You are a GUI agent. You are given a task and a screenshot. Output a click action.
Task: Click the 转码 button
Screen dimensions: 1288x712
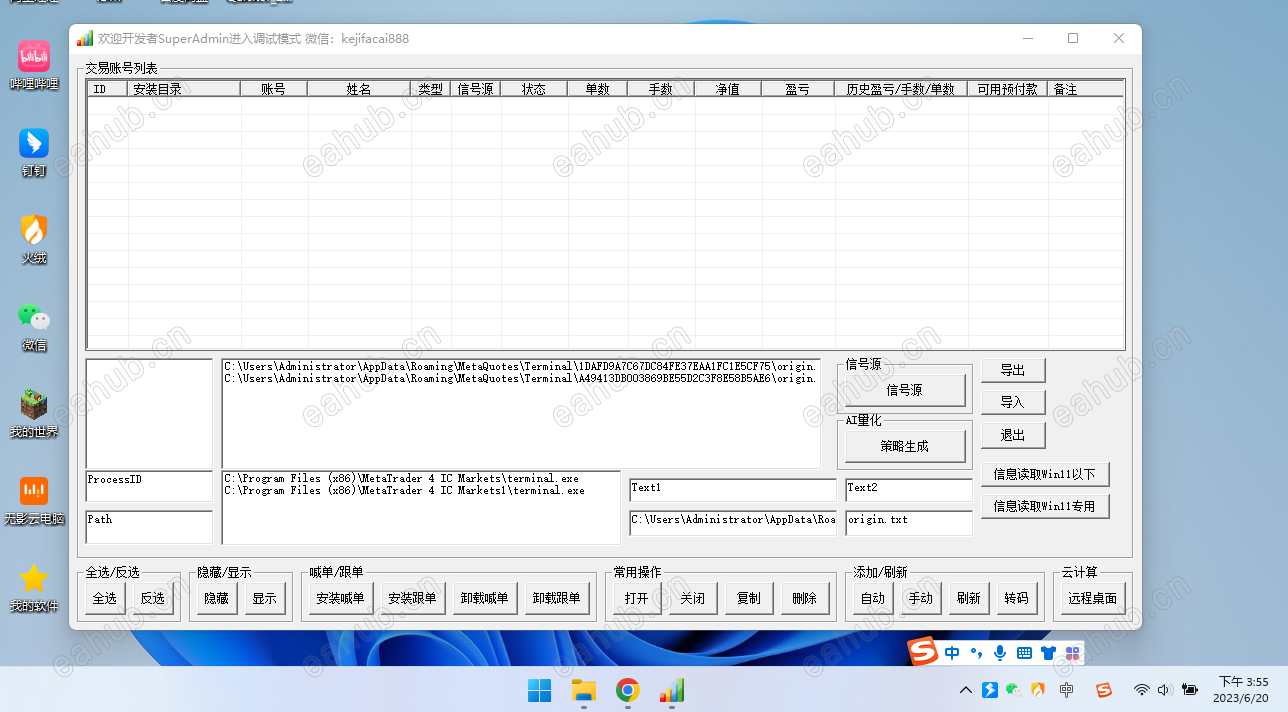1017,598
